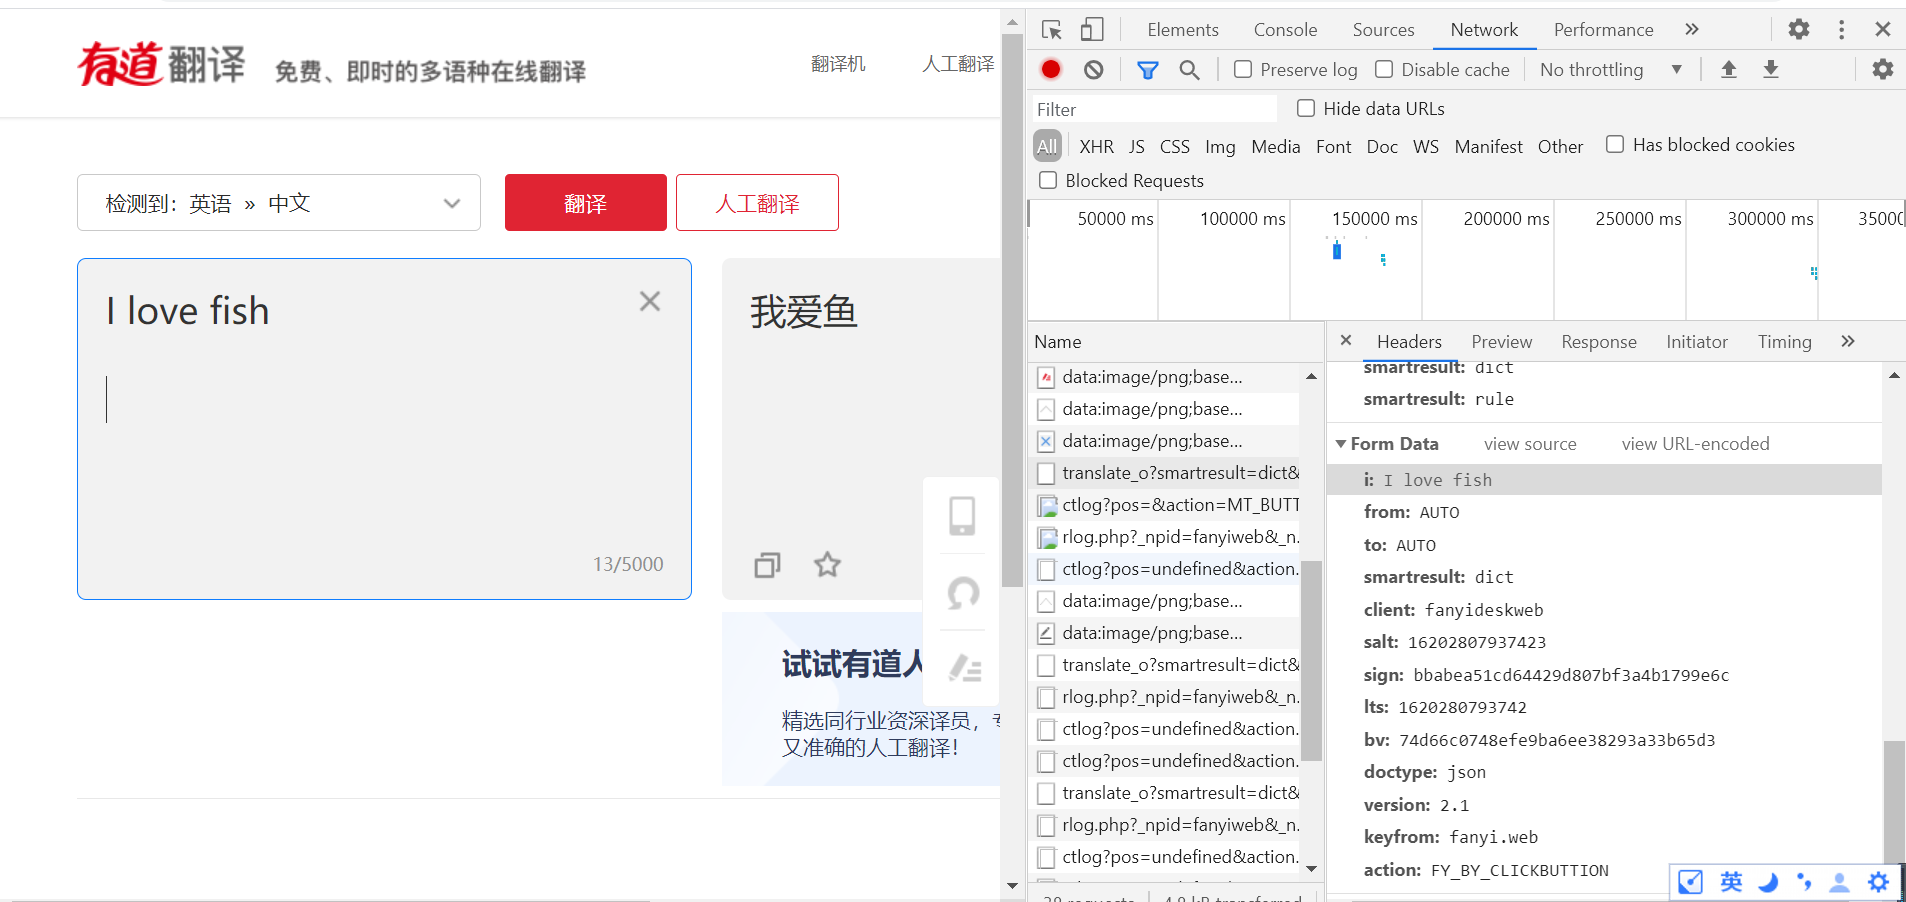
Task: Toggle the network filter funnel icon
Action: [x=1148, y=69]
